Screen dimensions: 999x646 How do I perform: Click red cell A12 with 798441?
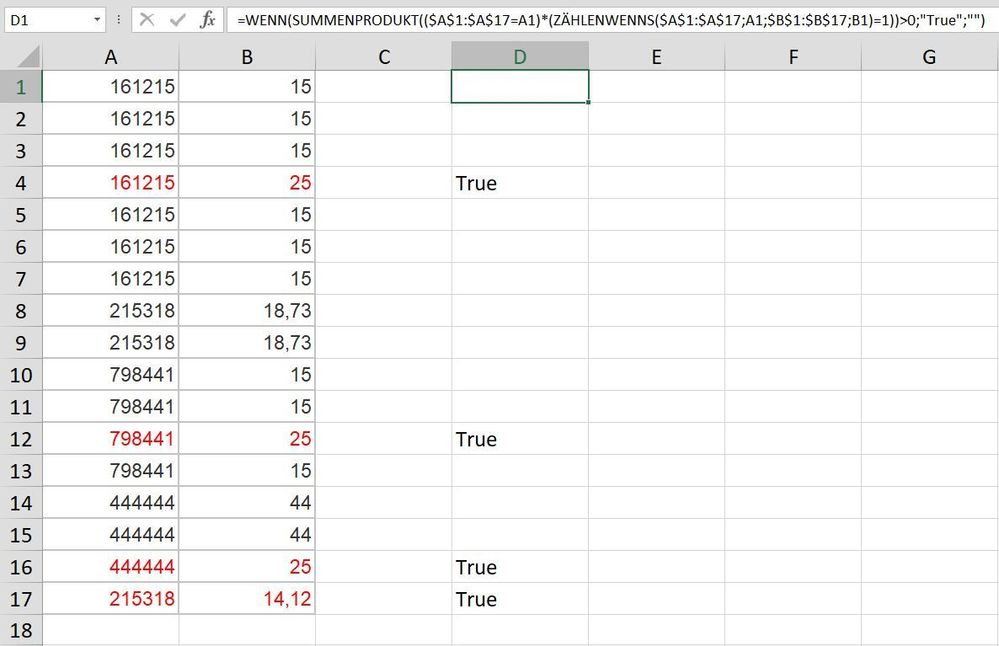[x=111, y=439]
